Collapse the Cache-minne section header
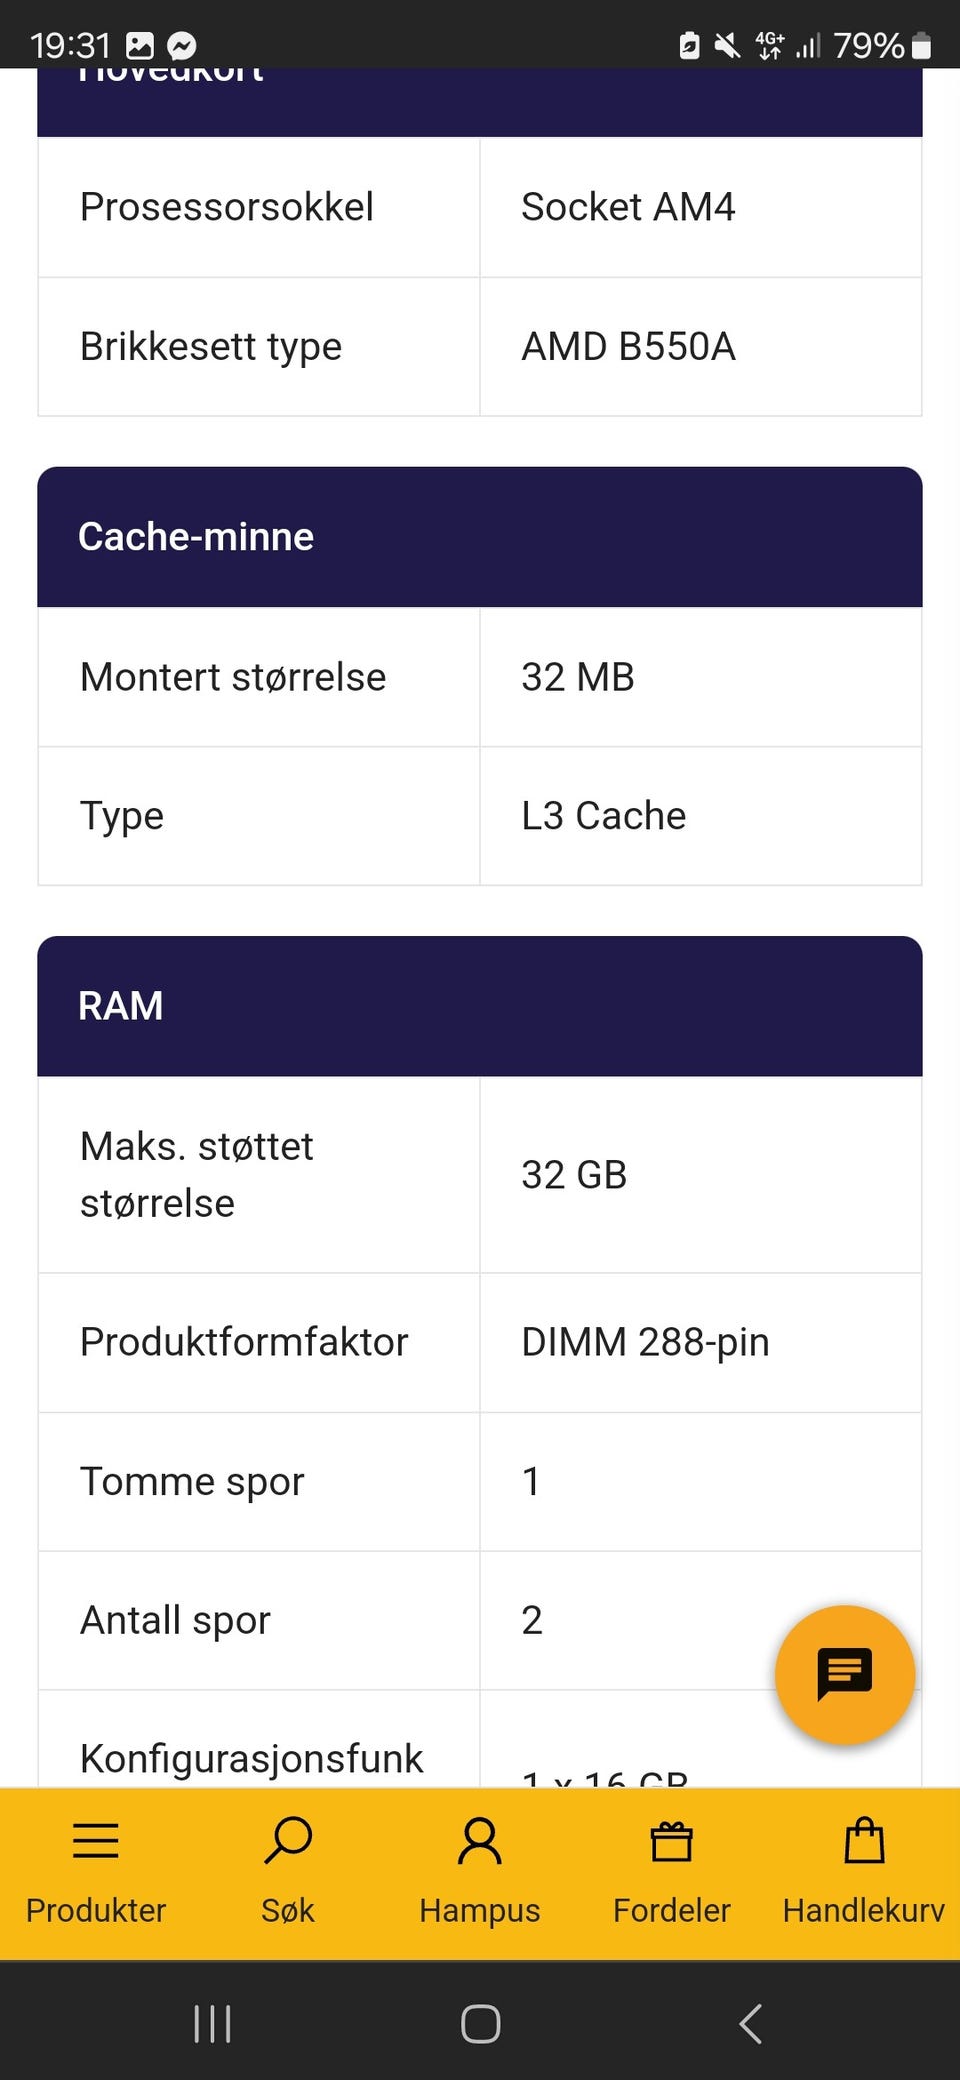Viewport: 960px width, 2080px height. [x=480, y=537]
